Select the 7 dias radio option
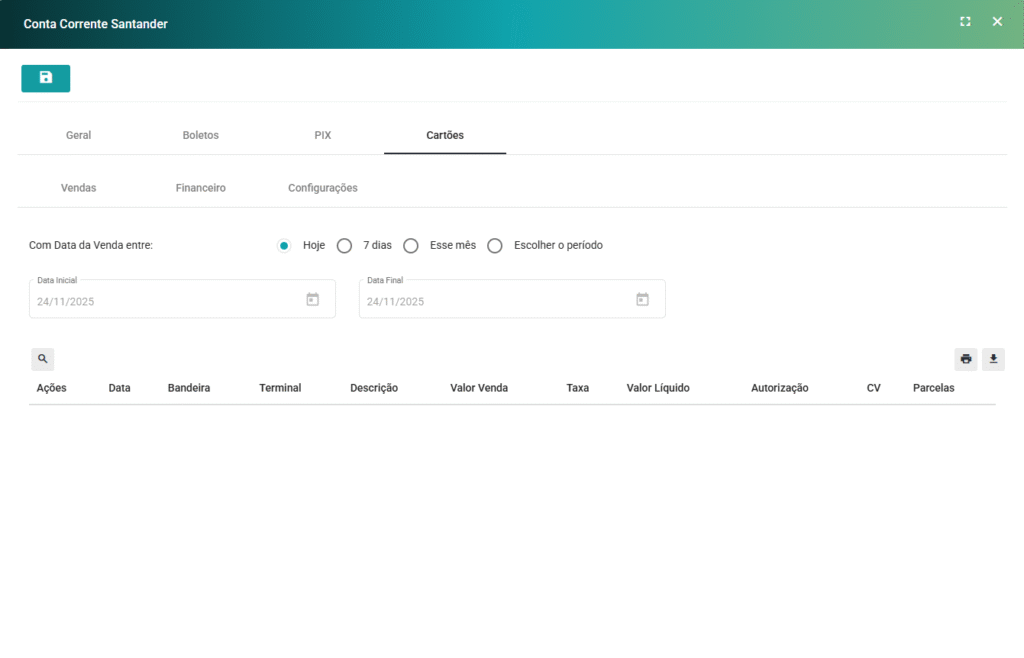1024x658 pixels. tap(345, 246)
